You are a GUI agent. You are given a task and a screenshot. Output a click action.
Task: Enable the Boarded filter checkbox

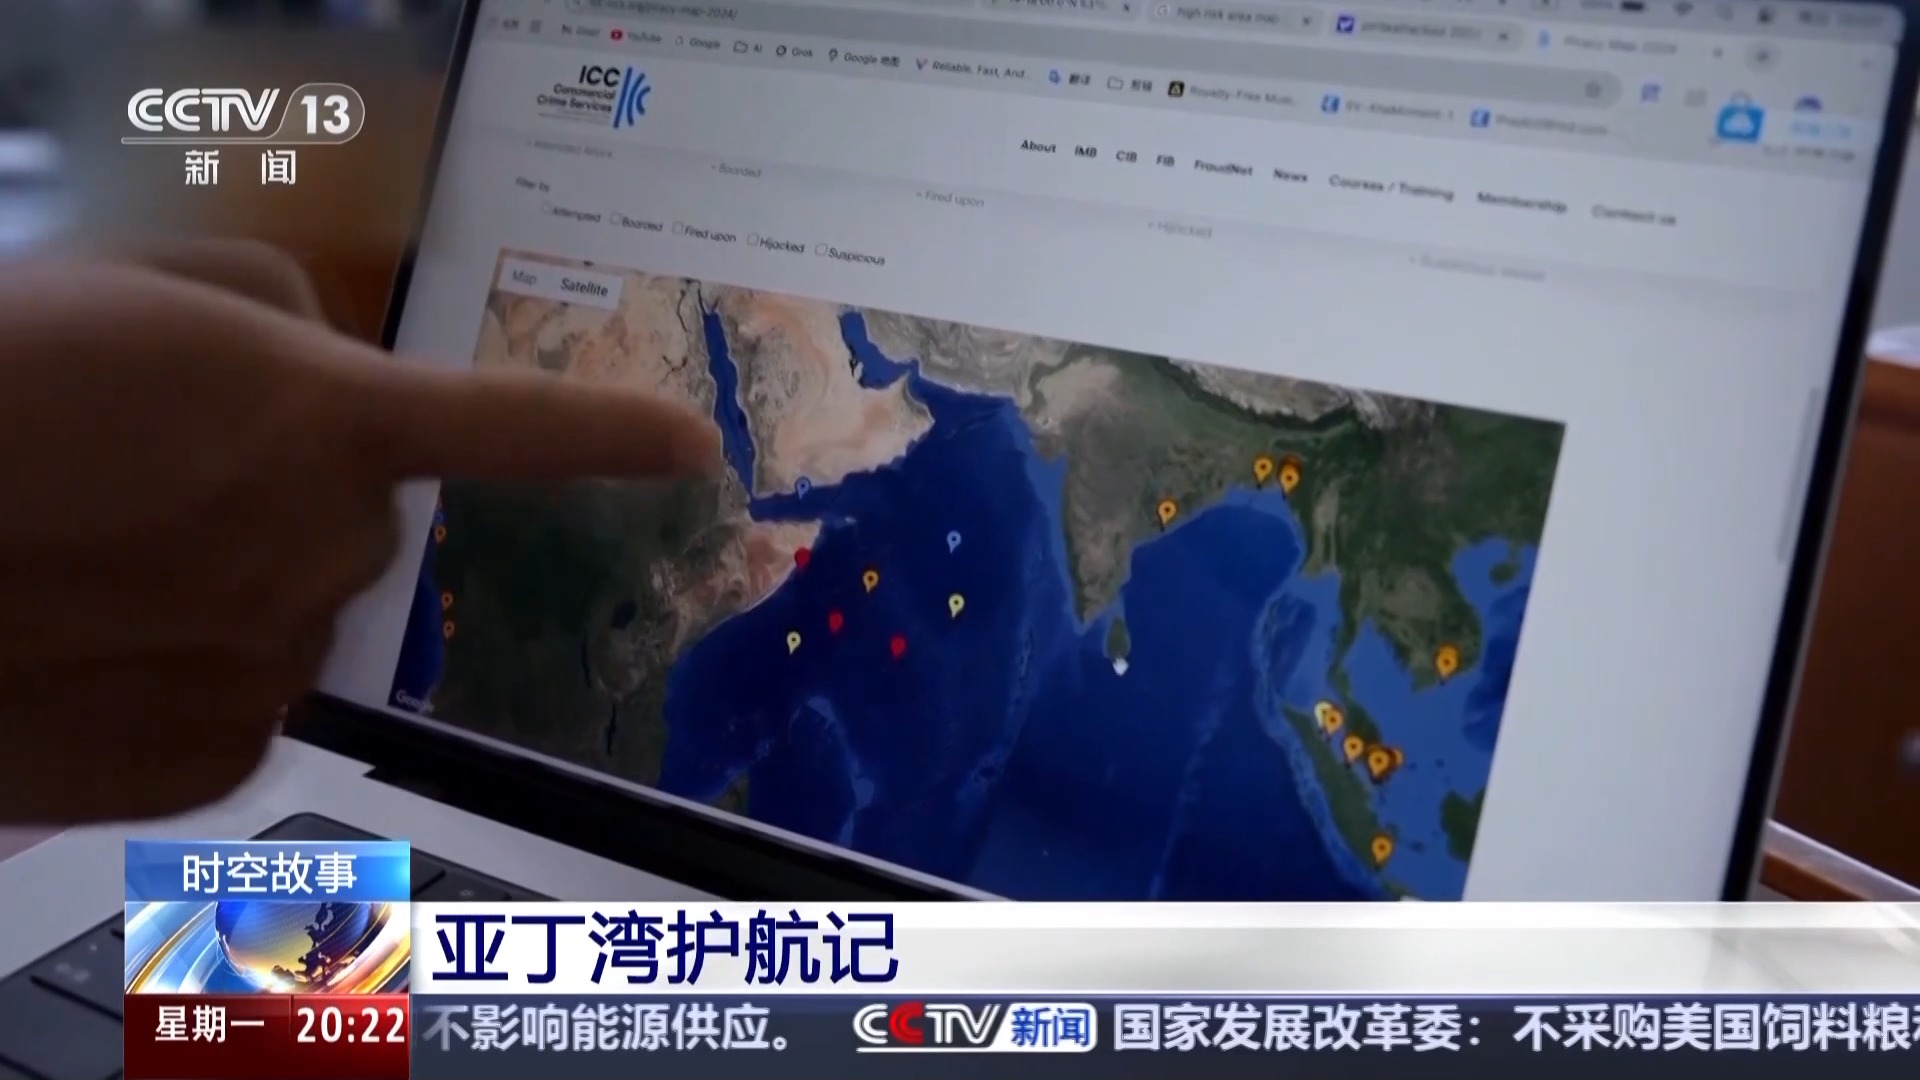coord(616,218)
